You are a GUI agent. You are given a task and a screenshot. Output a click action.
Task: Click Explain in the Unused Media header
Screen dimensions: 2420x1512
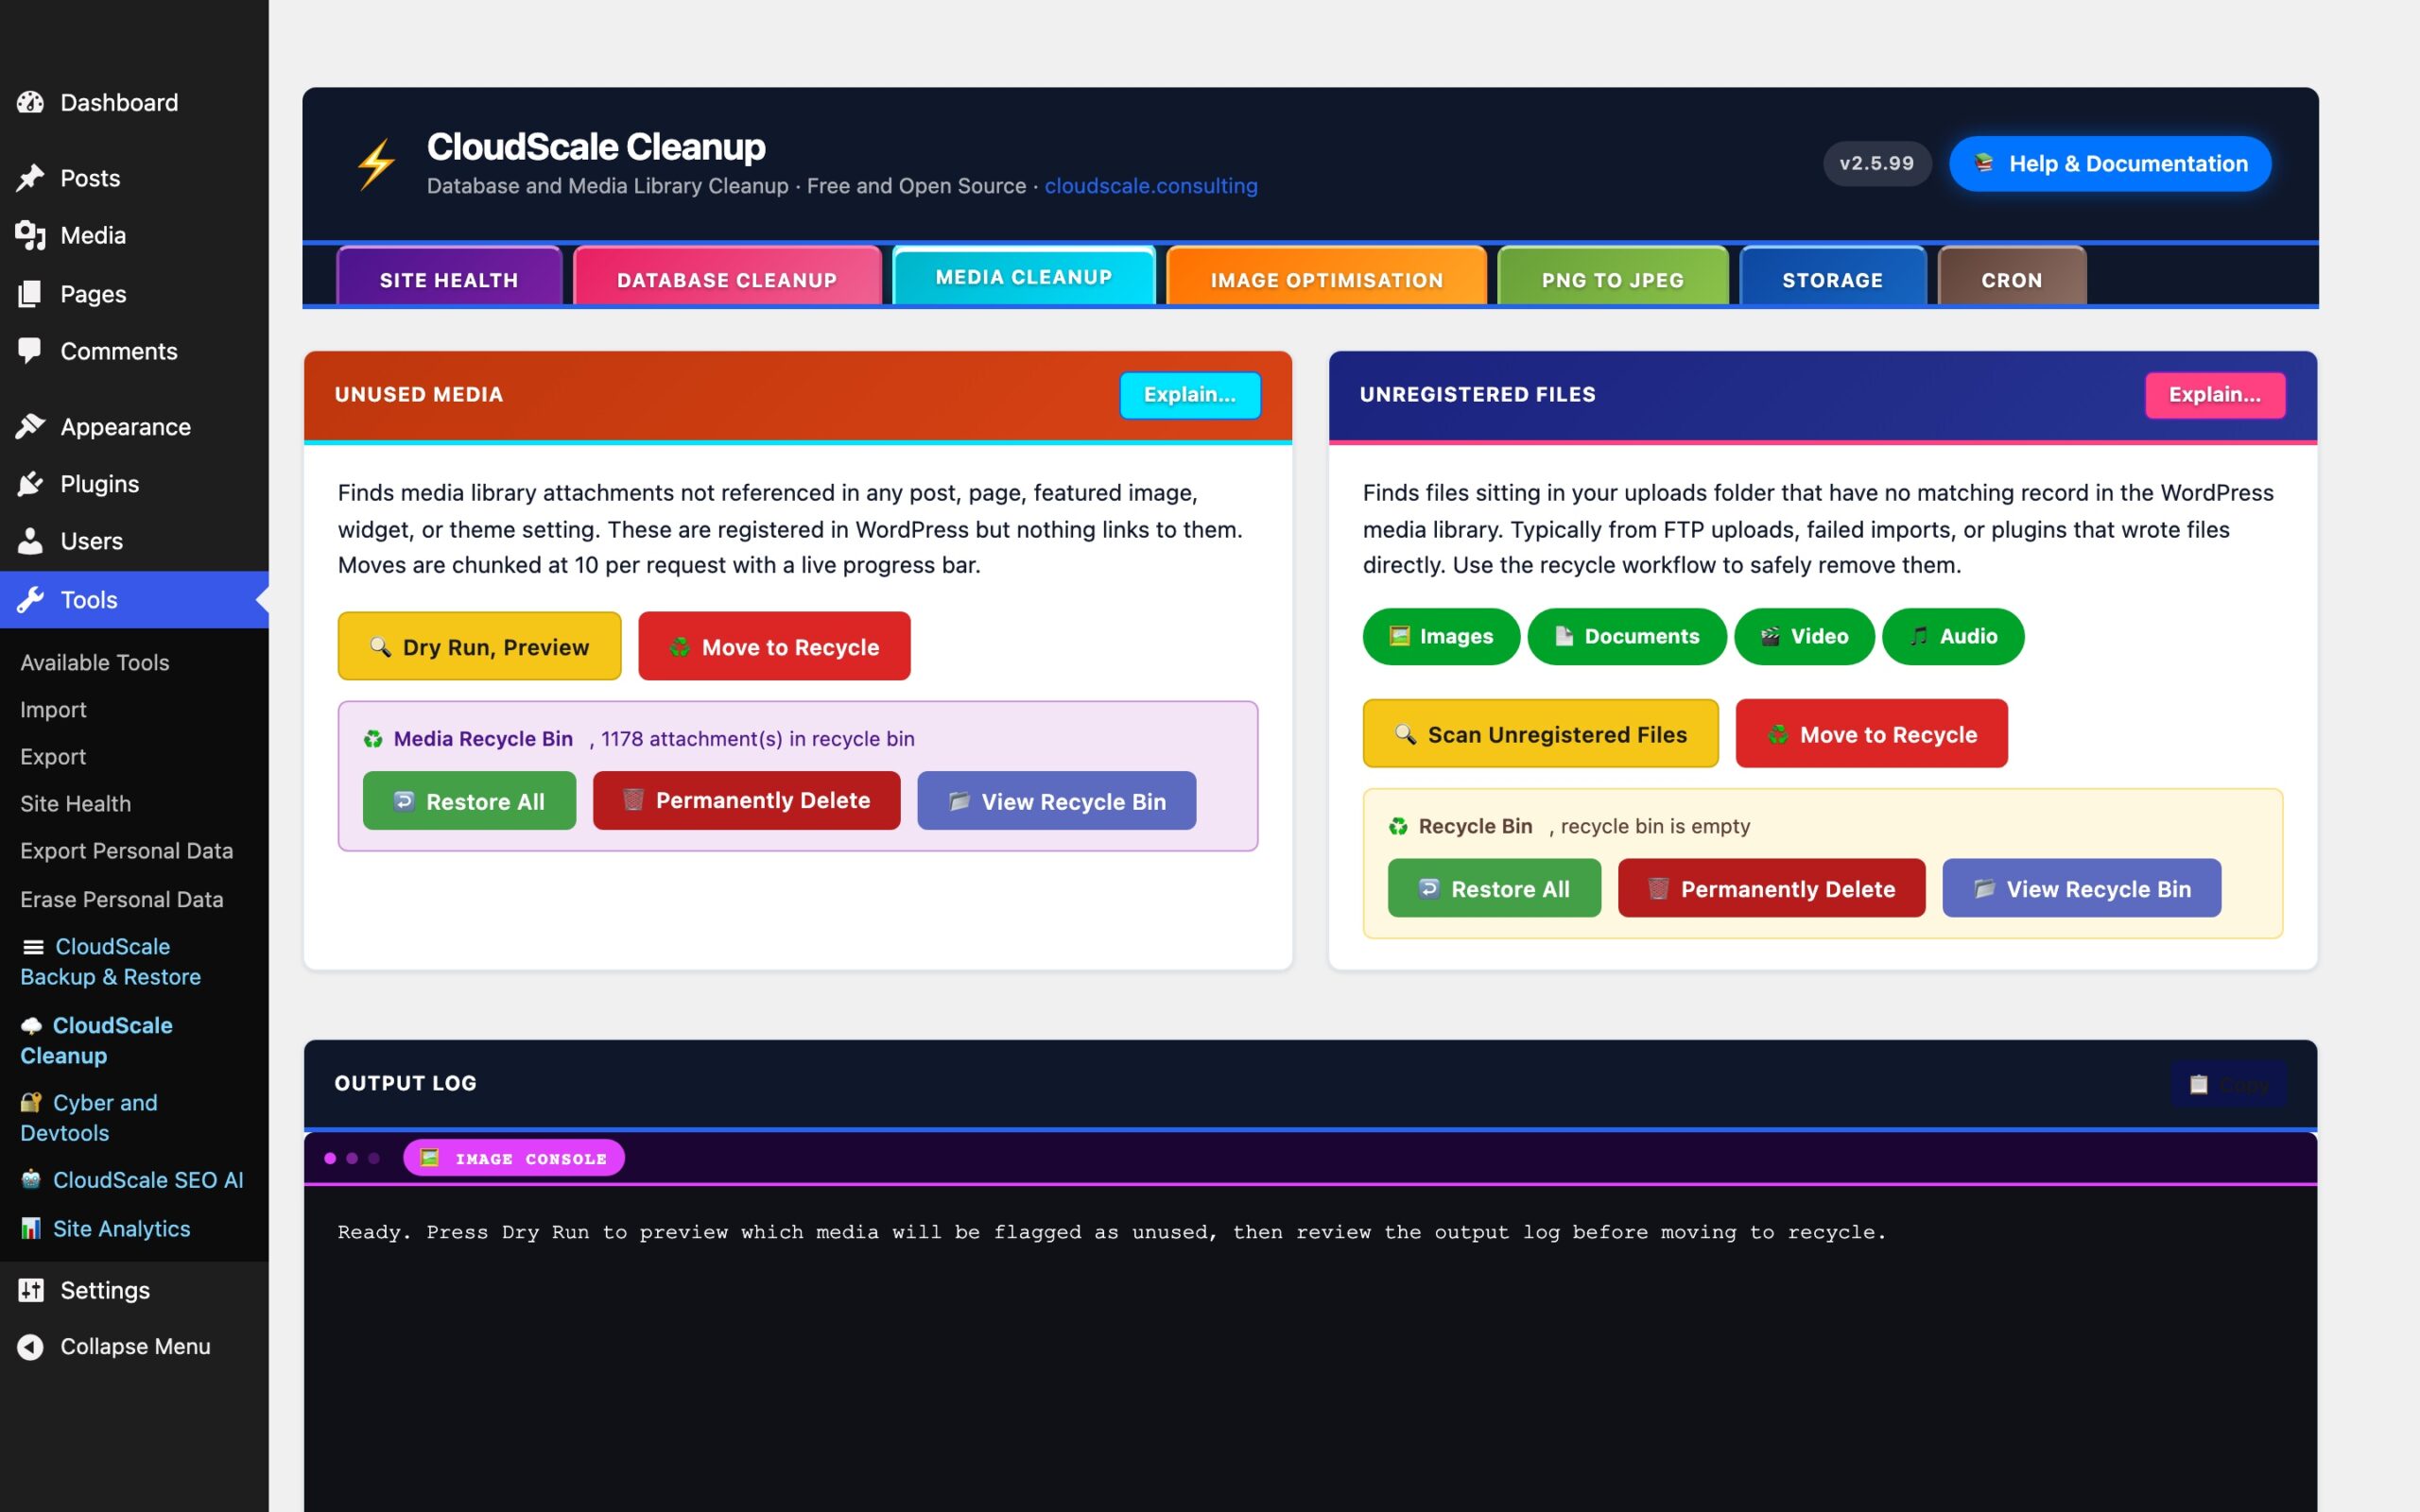[1190, 395]
